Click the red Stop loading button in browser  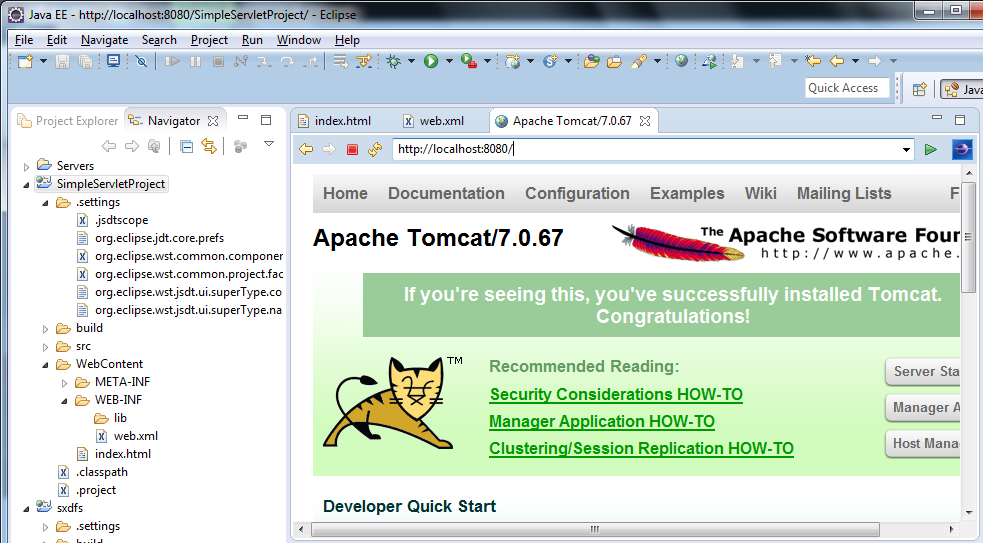352,149
